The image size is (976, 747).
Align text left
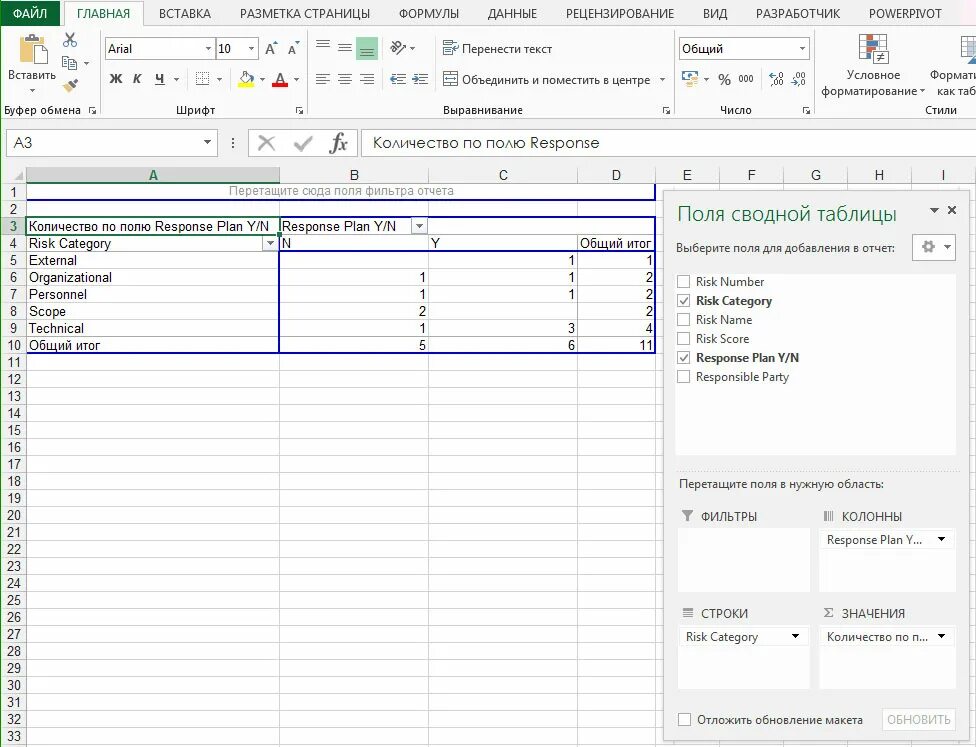[x=322, y=79]
